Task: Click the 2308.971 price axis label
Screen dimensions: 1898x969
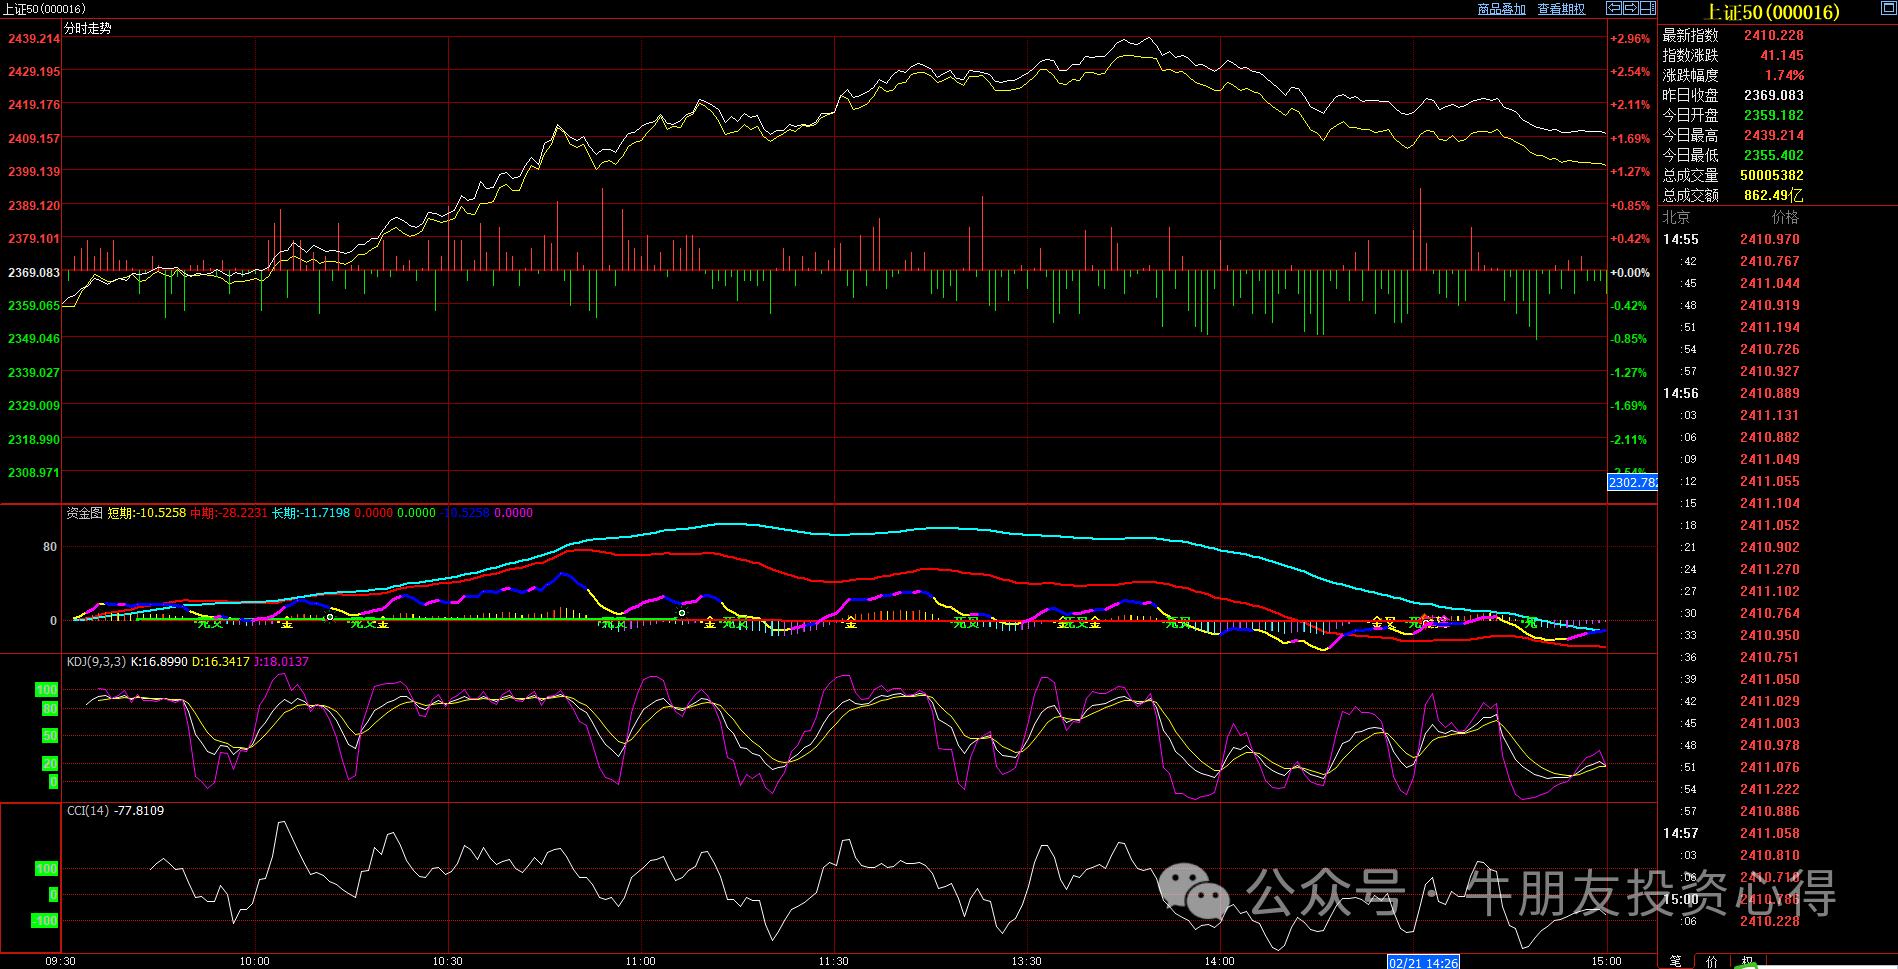Action: 34,472
